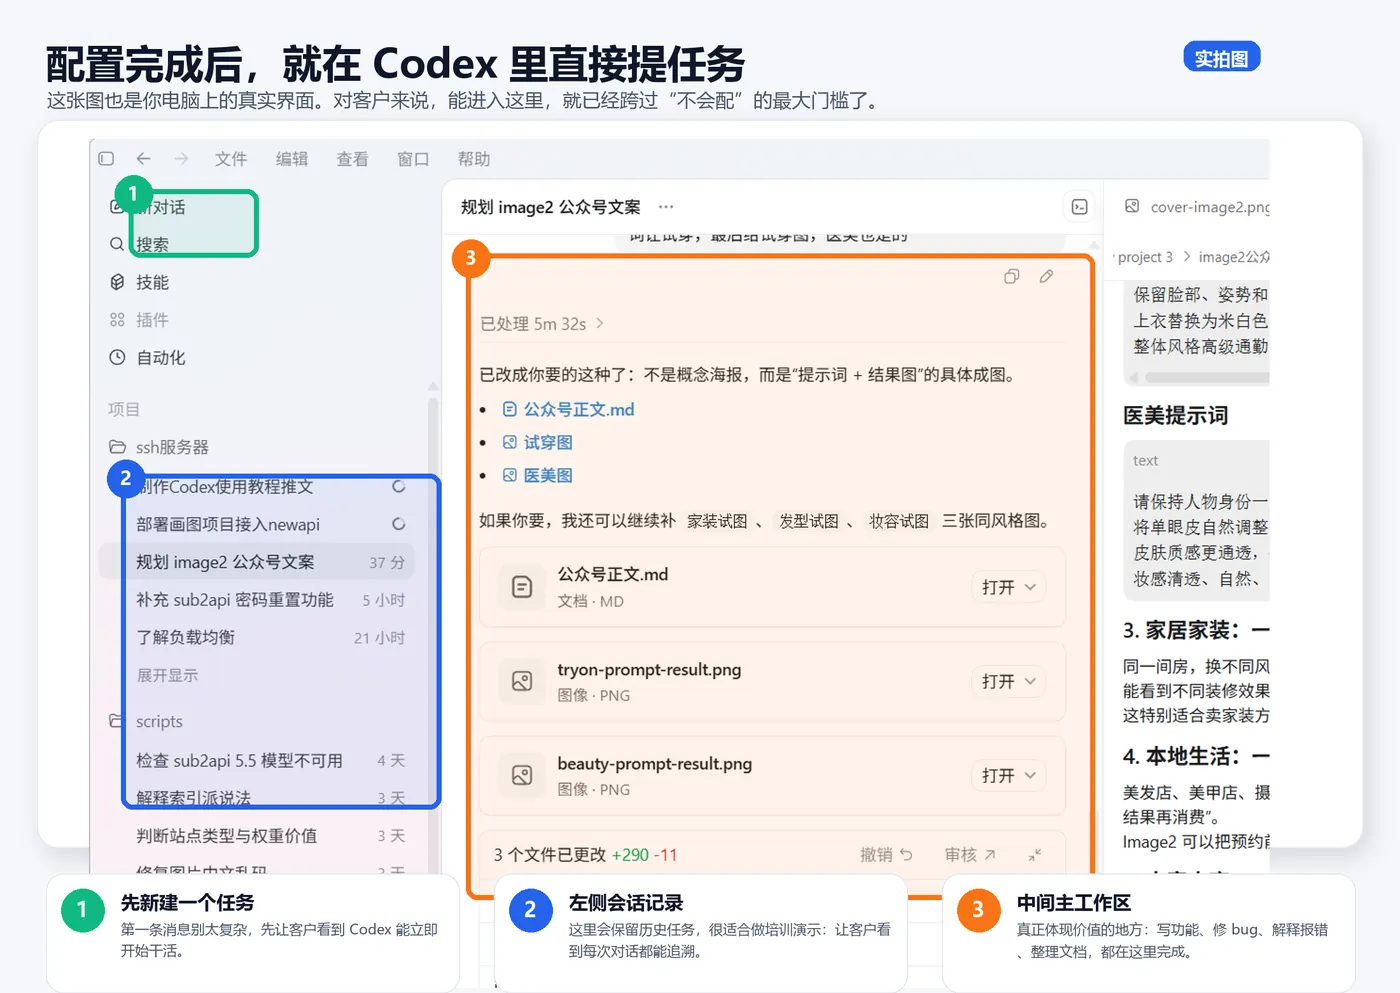The image size is (1400, 993).
Task: Expand the ssh服务器 project
Action: click(x=172, y=447)
